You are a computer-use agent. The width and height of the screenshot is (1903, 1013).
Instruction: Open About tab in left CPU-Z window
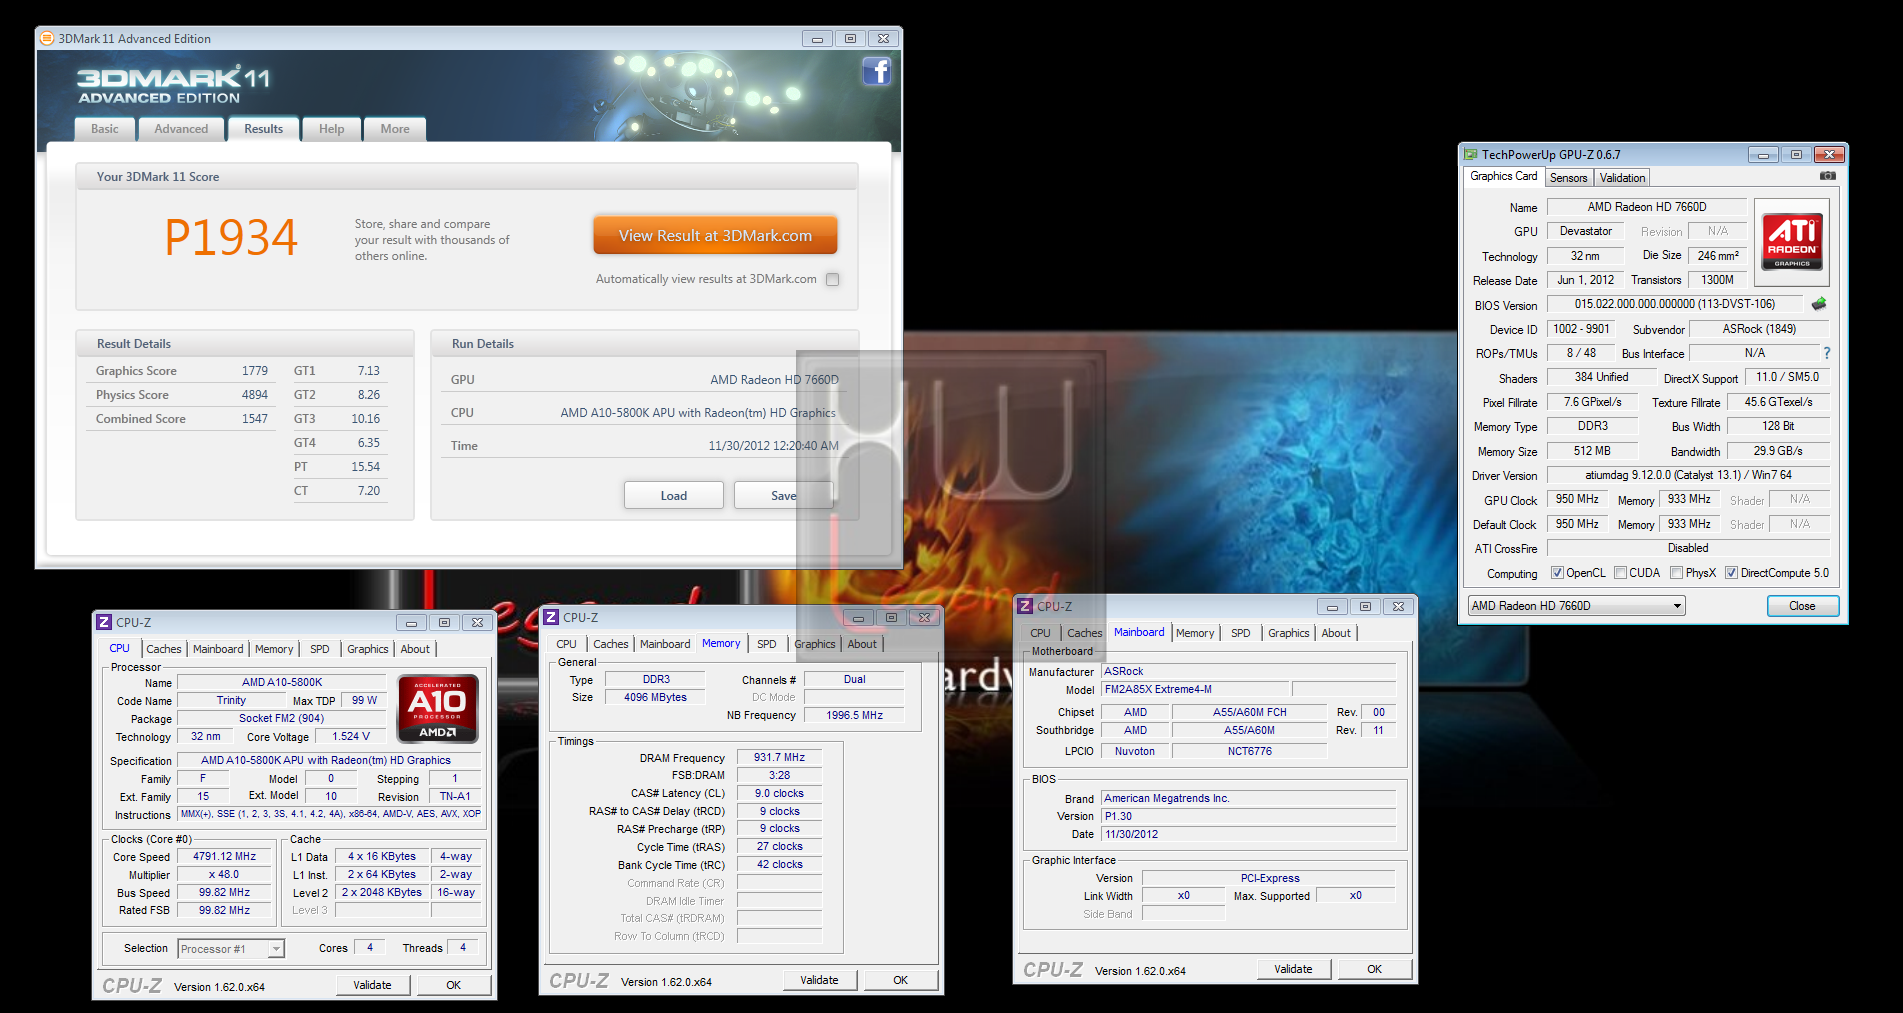[x=415, y=649]
